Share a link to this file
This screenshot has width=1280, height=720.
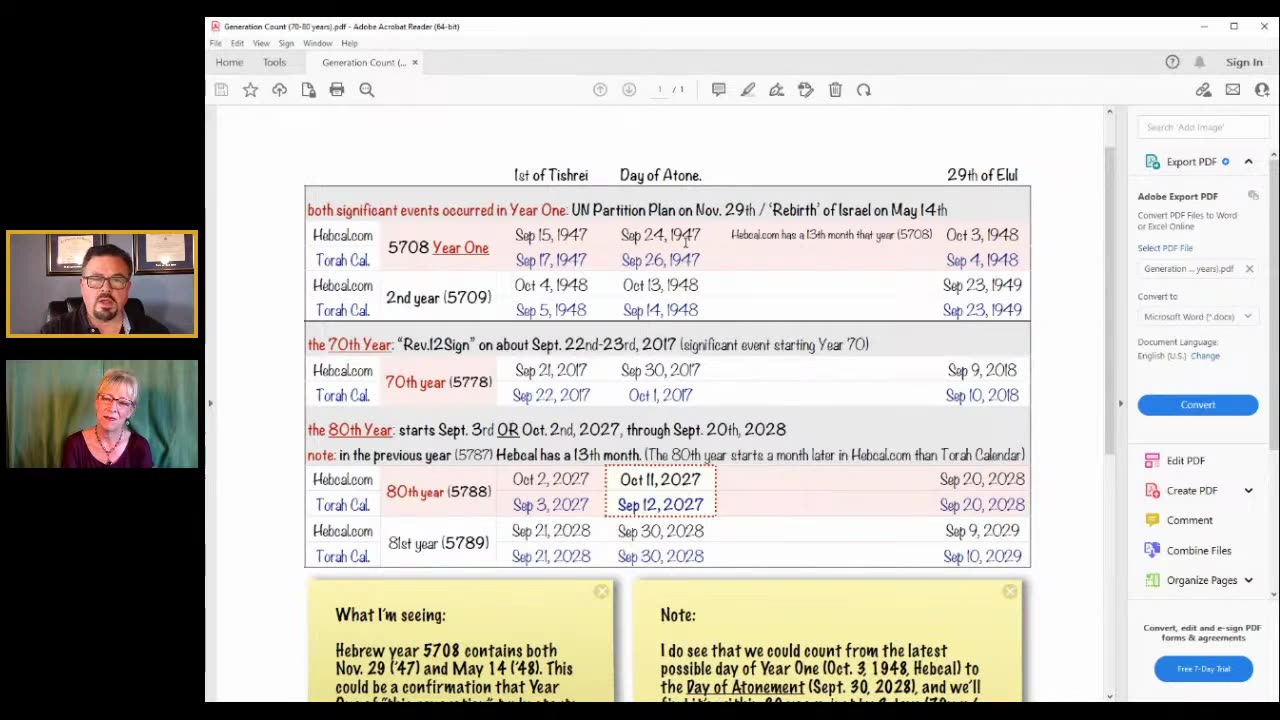tap(1204, 90)
